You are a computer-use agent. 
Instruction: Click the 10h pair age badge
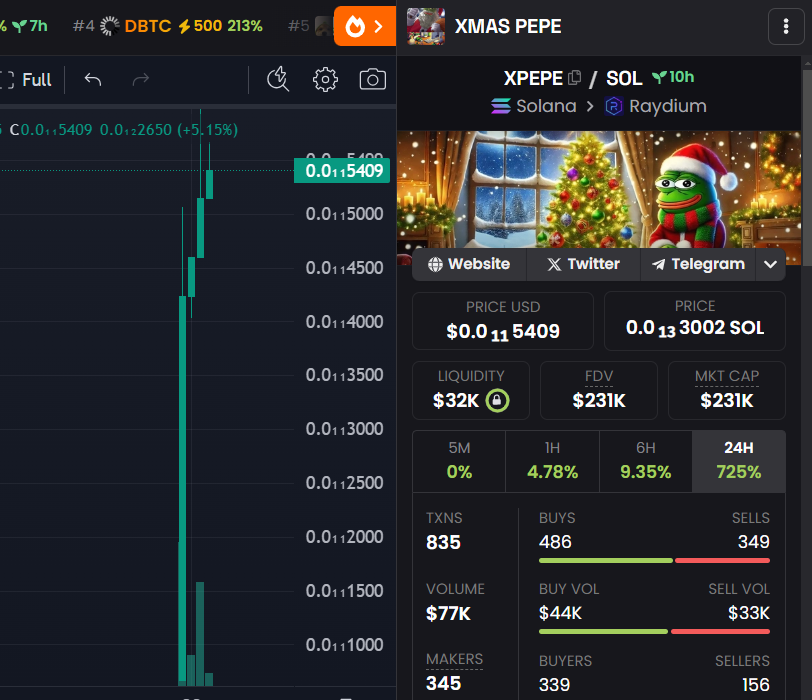pos(673,77)
